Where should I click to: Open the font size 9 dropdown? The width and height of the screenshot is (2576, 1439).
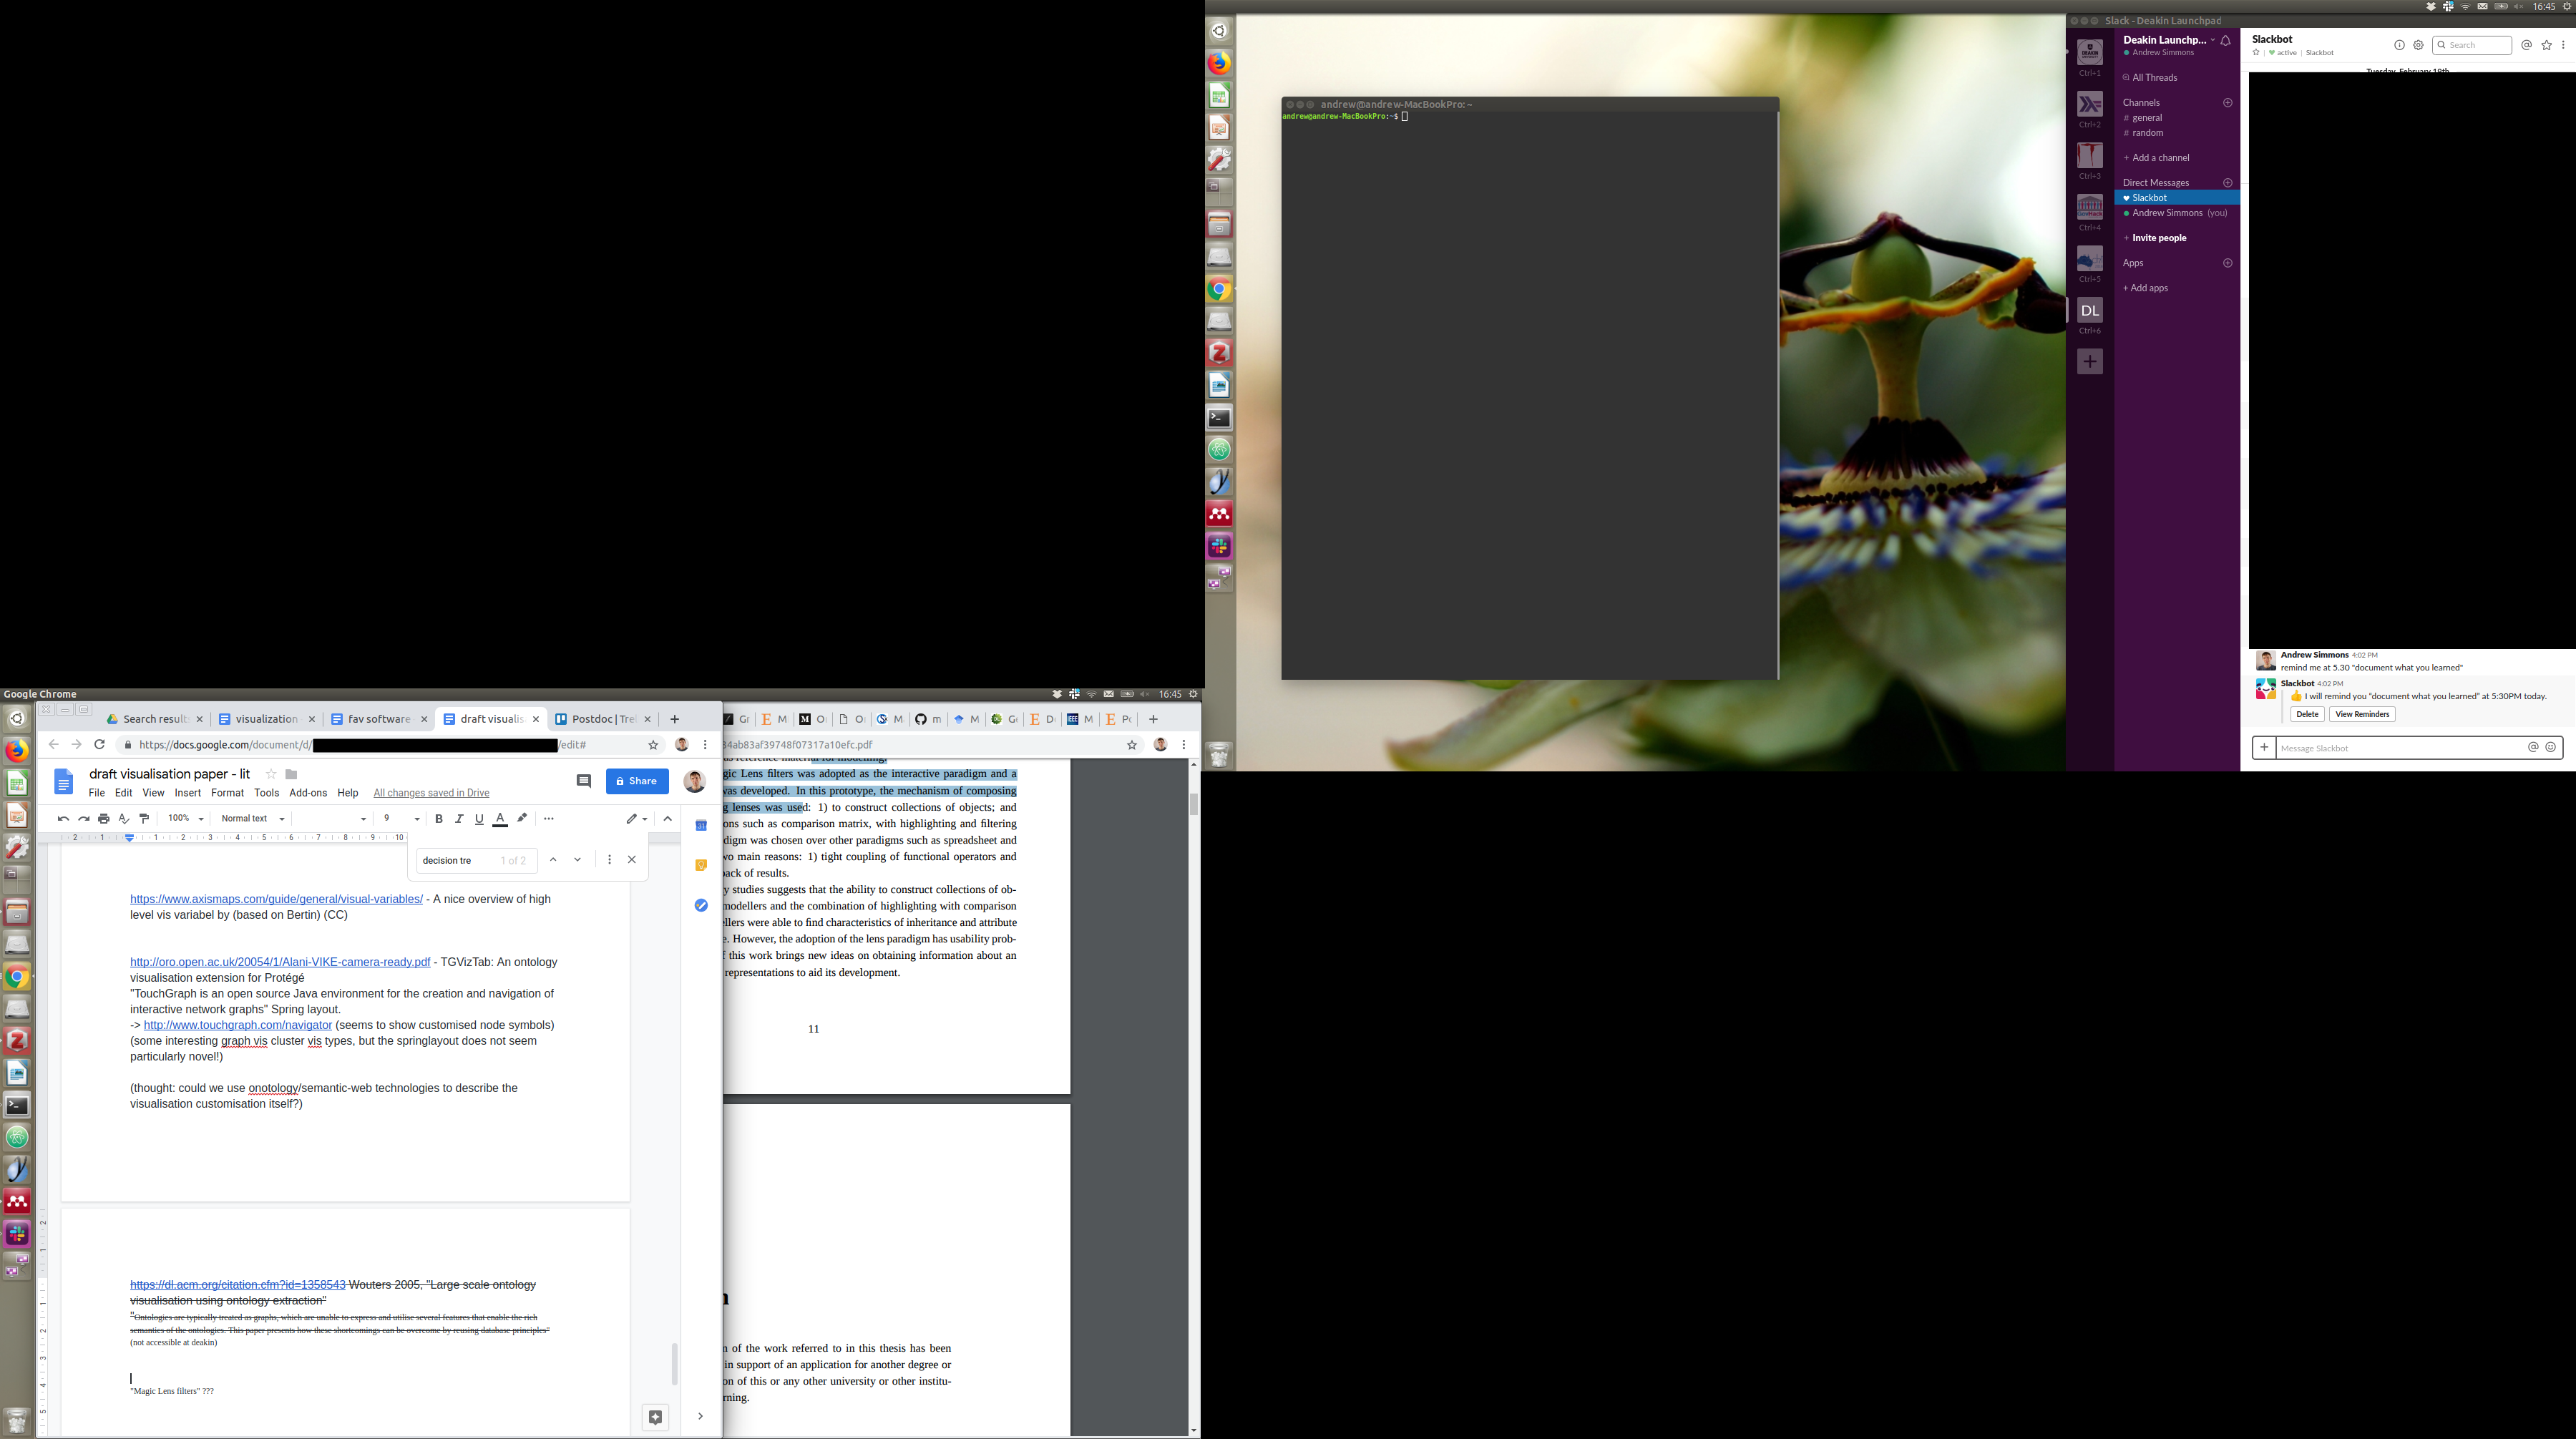pos(401,819)
